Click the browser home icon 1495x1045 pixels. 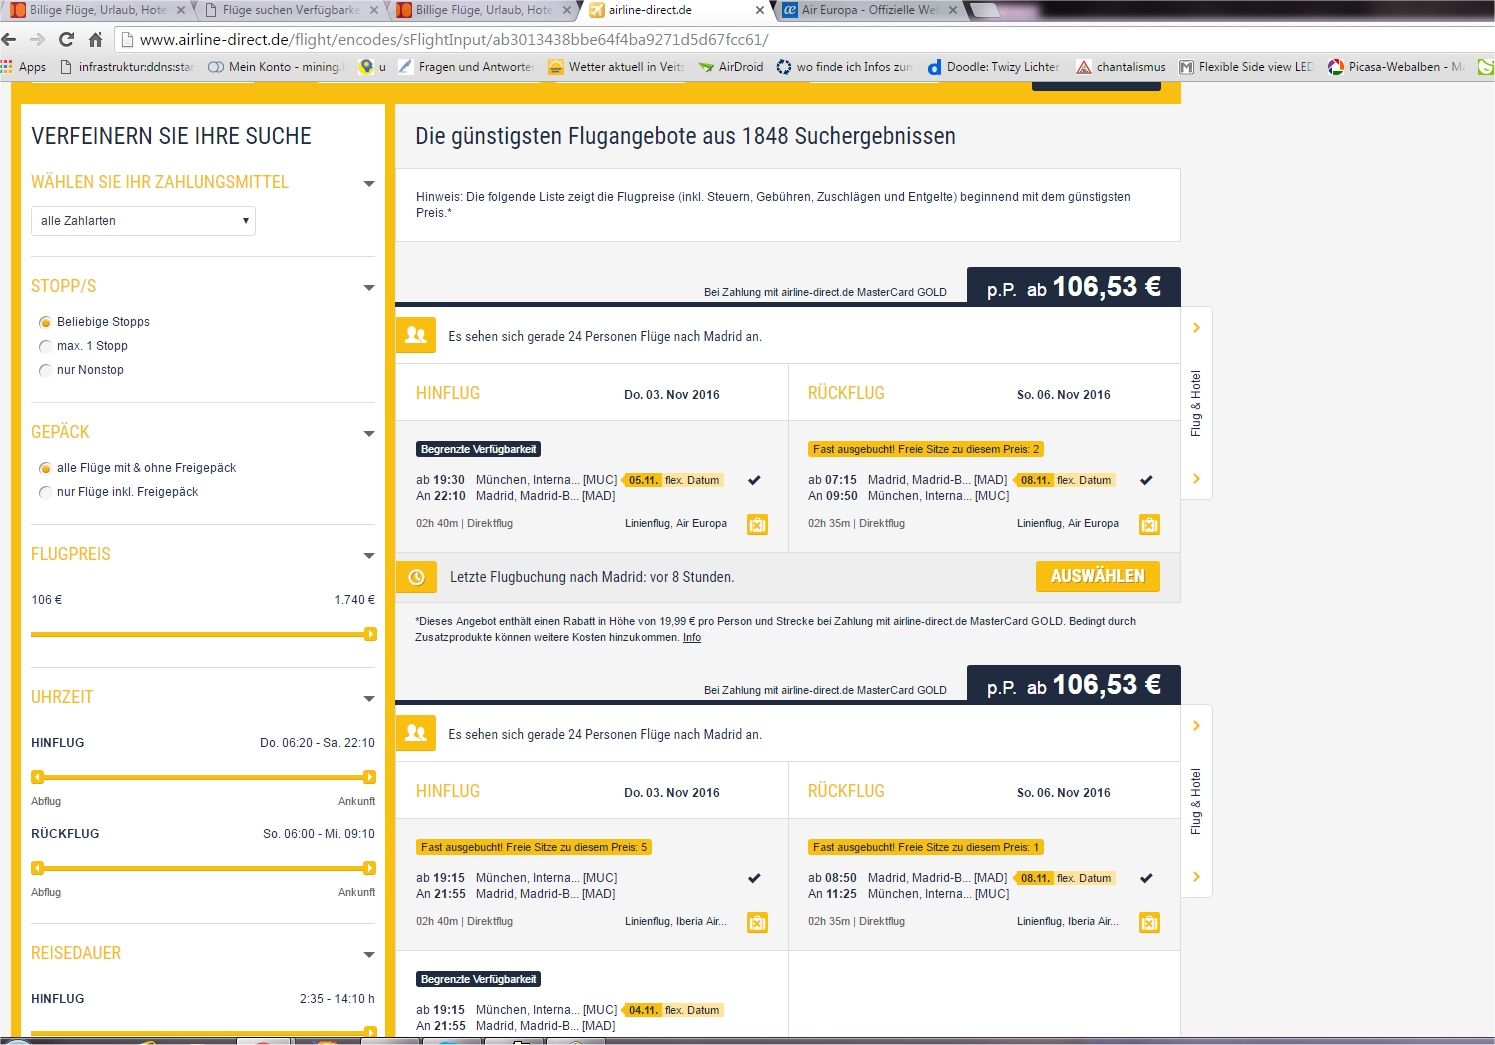pyautogui.click(x=95, y=40)
